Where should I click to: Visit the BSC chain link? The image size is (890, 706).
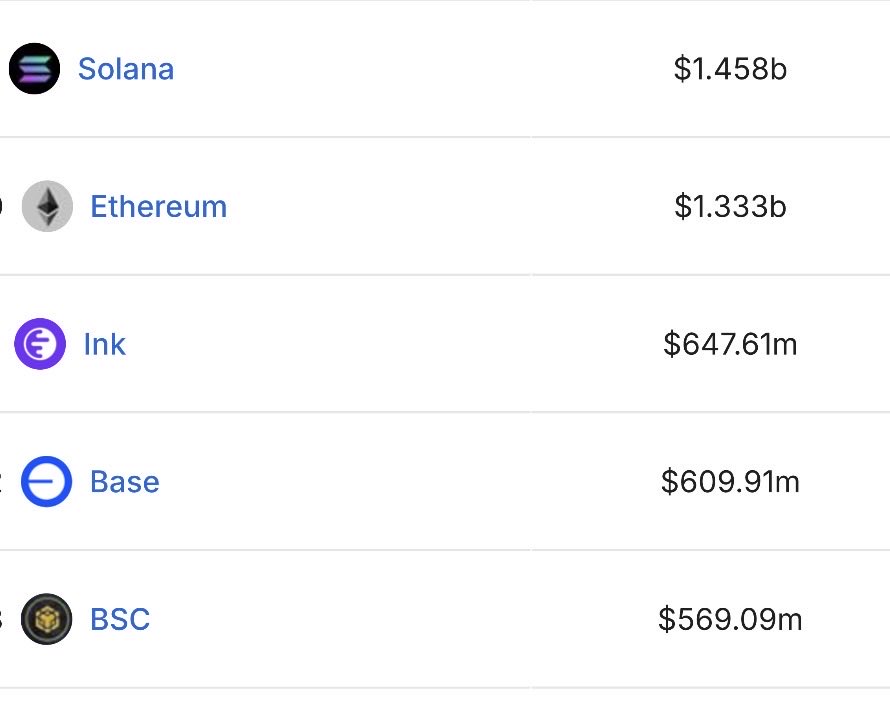coord(120,620)
